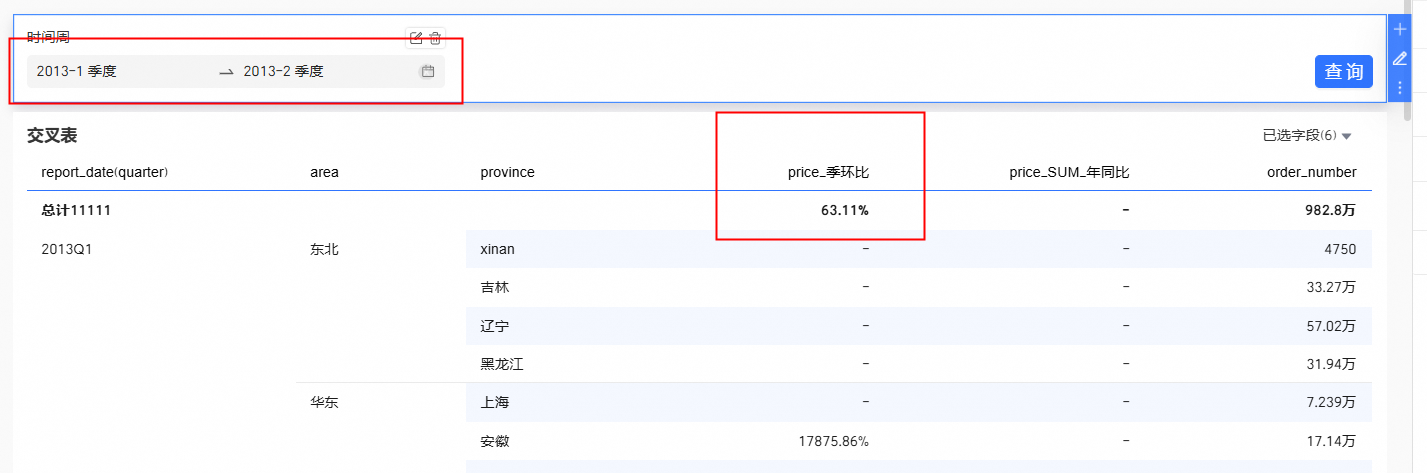Expand the 已选字段(6) dropdown
The height and width of the screenshot is (473, 1427).
point(1307,135)
